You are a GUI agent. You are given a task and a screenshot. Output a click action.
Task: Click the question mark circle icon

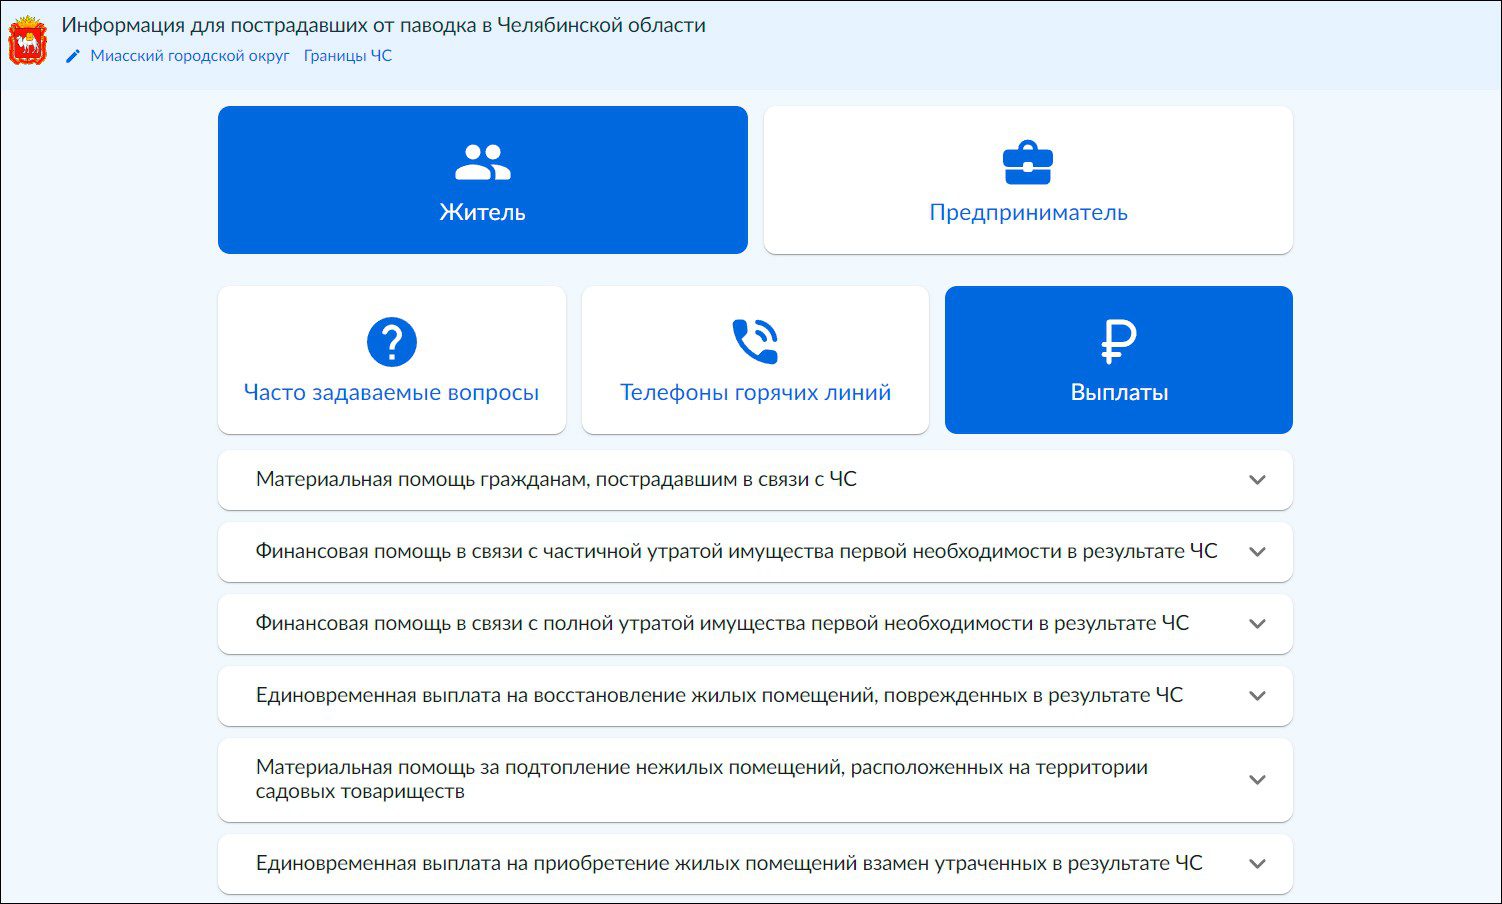point(392,342)
